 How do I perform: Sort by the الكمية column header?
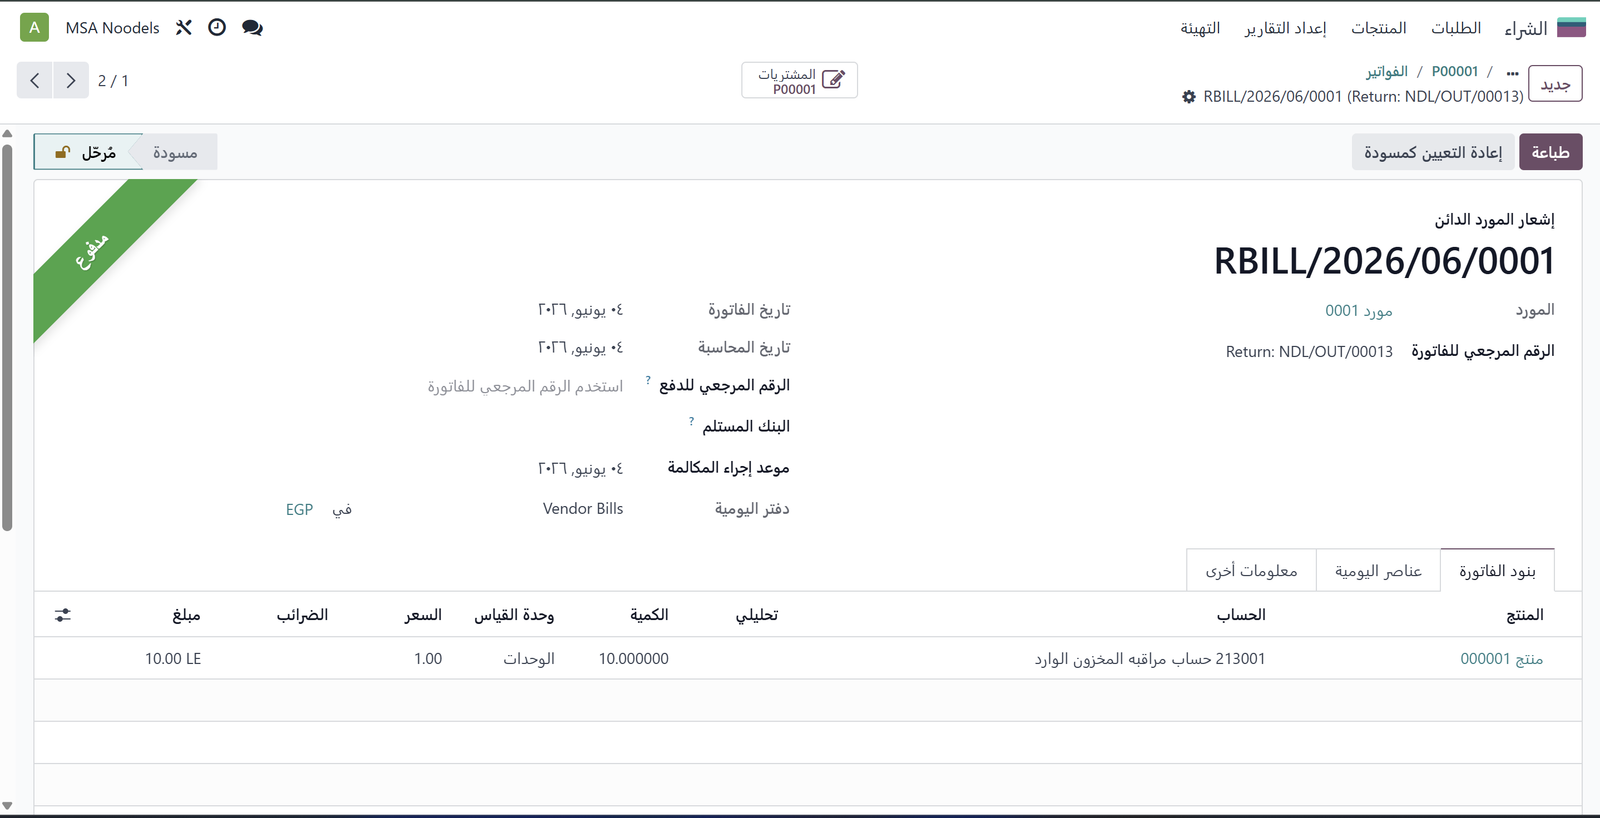point(649,615)
